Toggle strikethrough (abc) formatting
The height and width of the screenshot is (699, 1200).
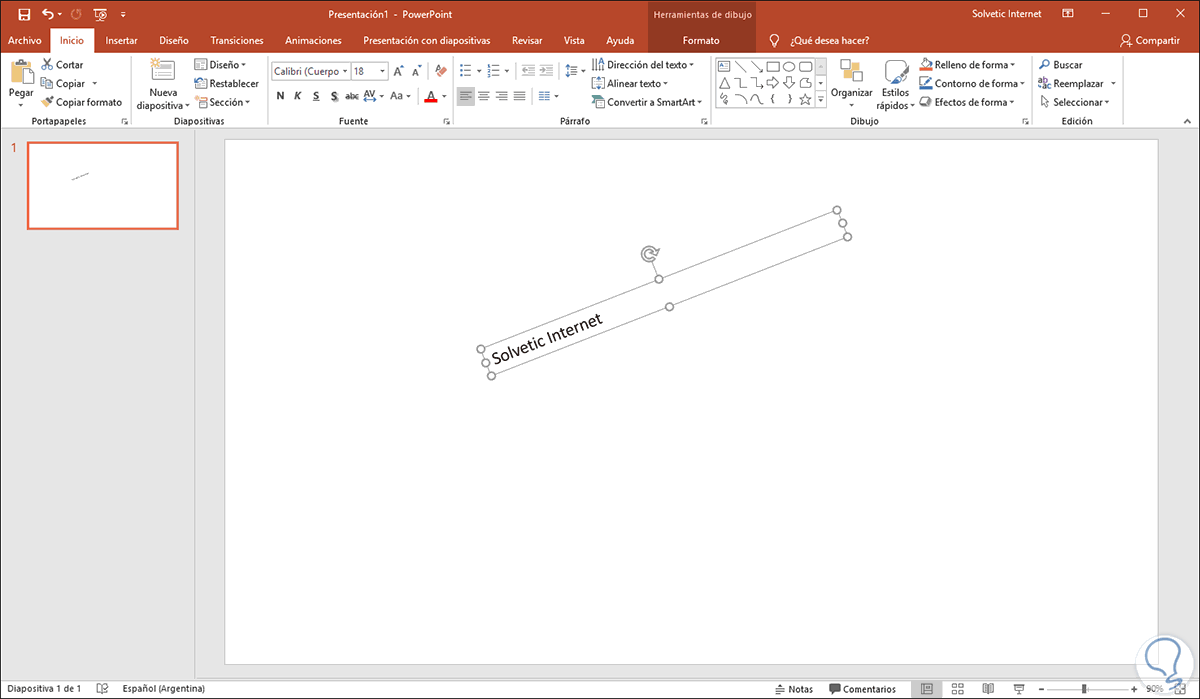point(351,96)
